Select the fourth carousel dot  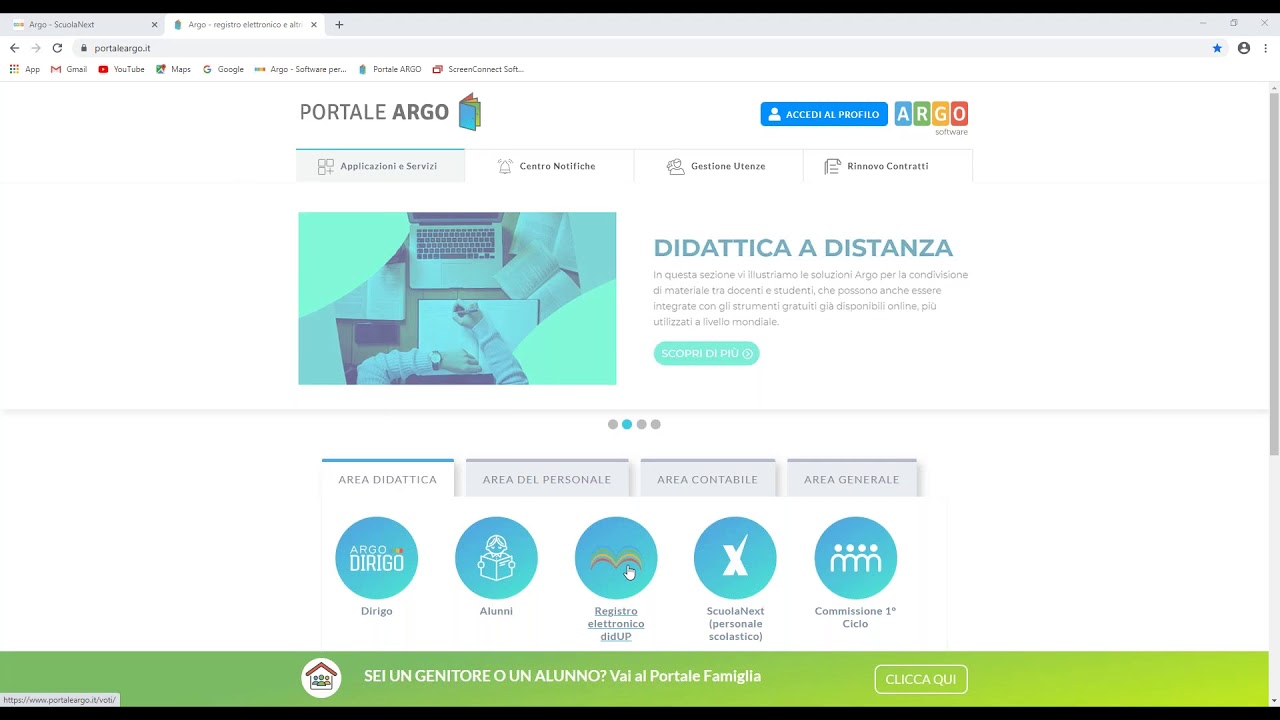656,424
